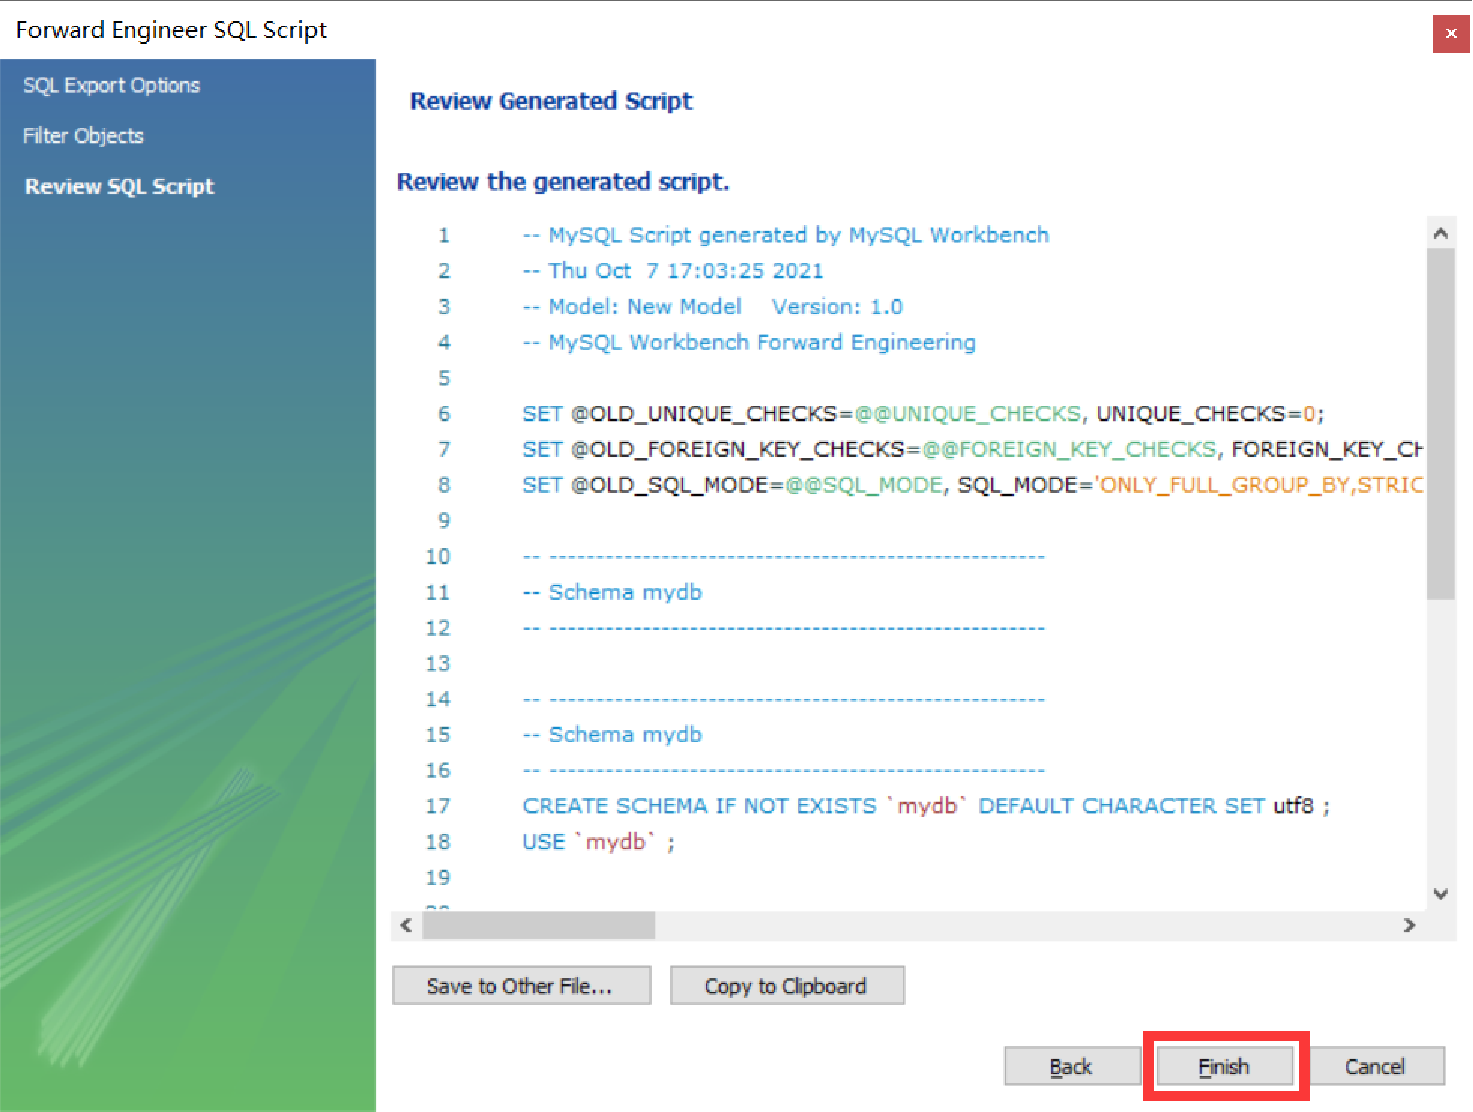This screenshot has width=1473, height=1112.
Task: Click the red close icon on the dialog
Action: coord(1451,33)
